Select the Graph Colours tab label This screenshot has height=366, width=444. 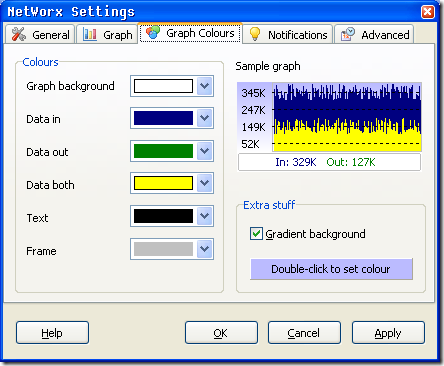click(200, 33)
